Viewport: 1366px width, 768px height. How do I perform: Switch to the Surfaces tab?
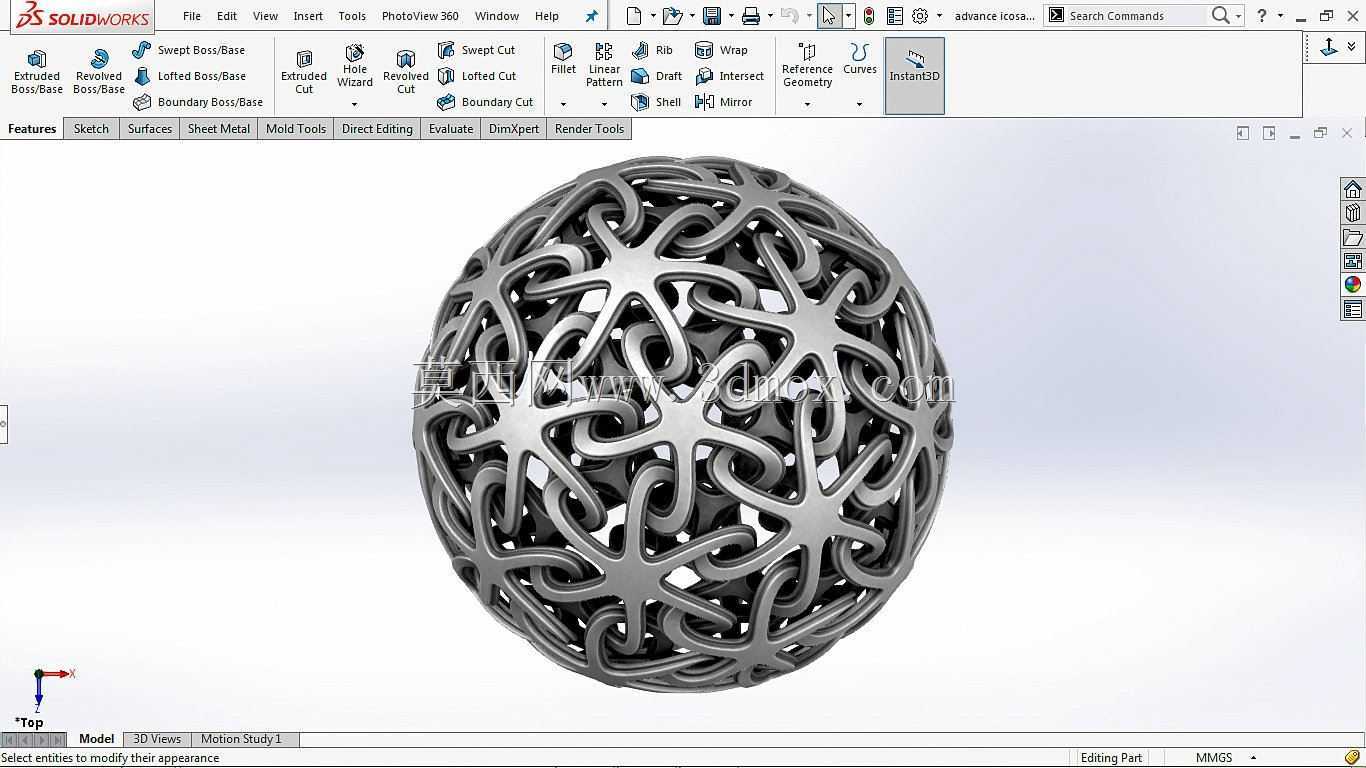pyautogui.click(x=150, y=129)
